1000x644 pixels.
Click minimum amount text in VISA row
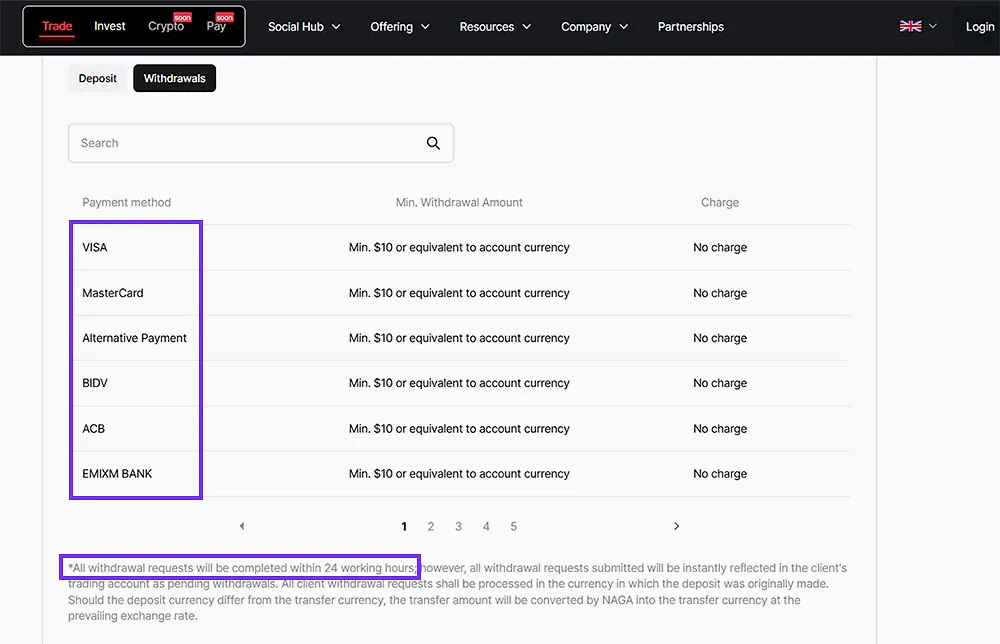(459, 247)
